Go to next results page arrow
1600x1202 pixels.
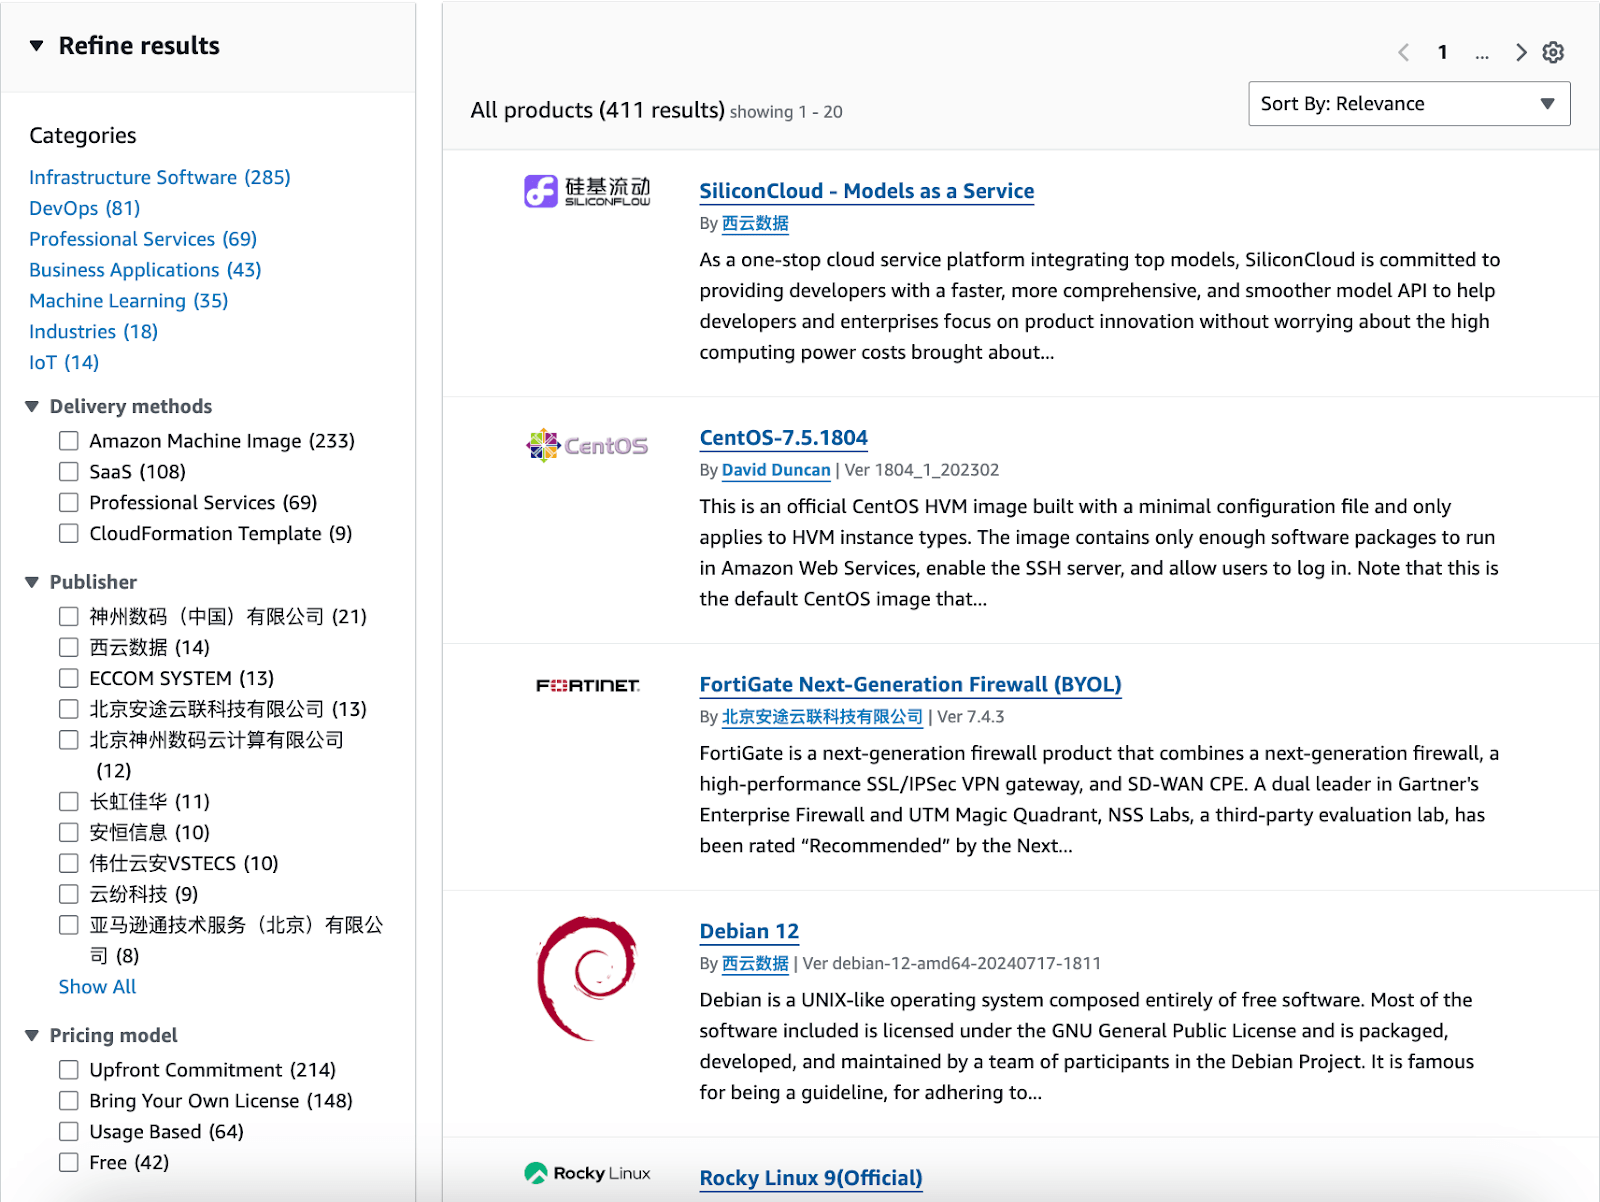click(1521, 52)
